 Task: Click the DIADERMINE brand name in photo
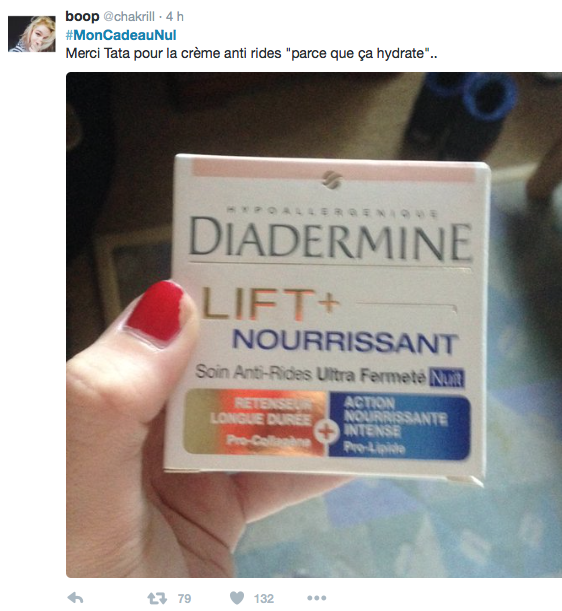[x=330, y=239]
